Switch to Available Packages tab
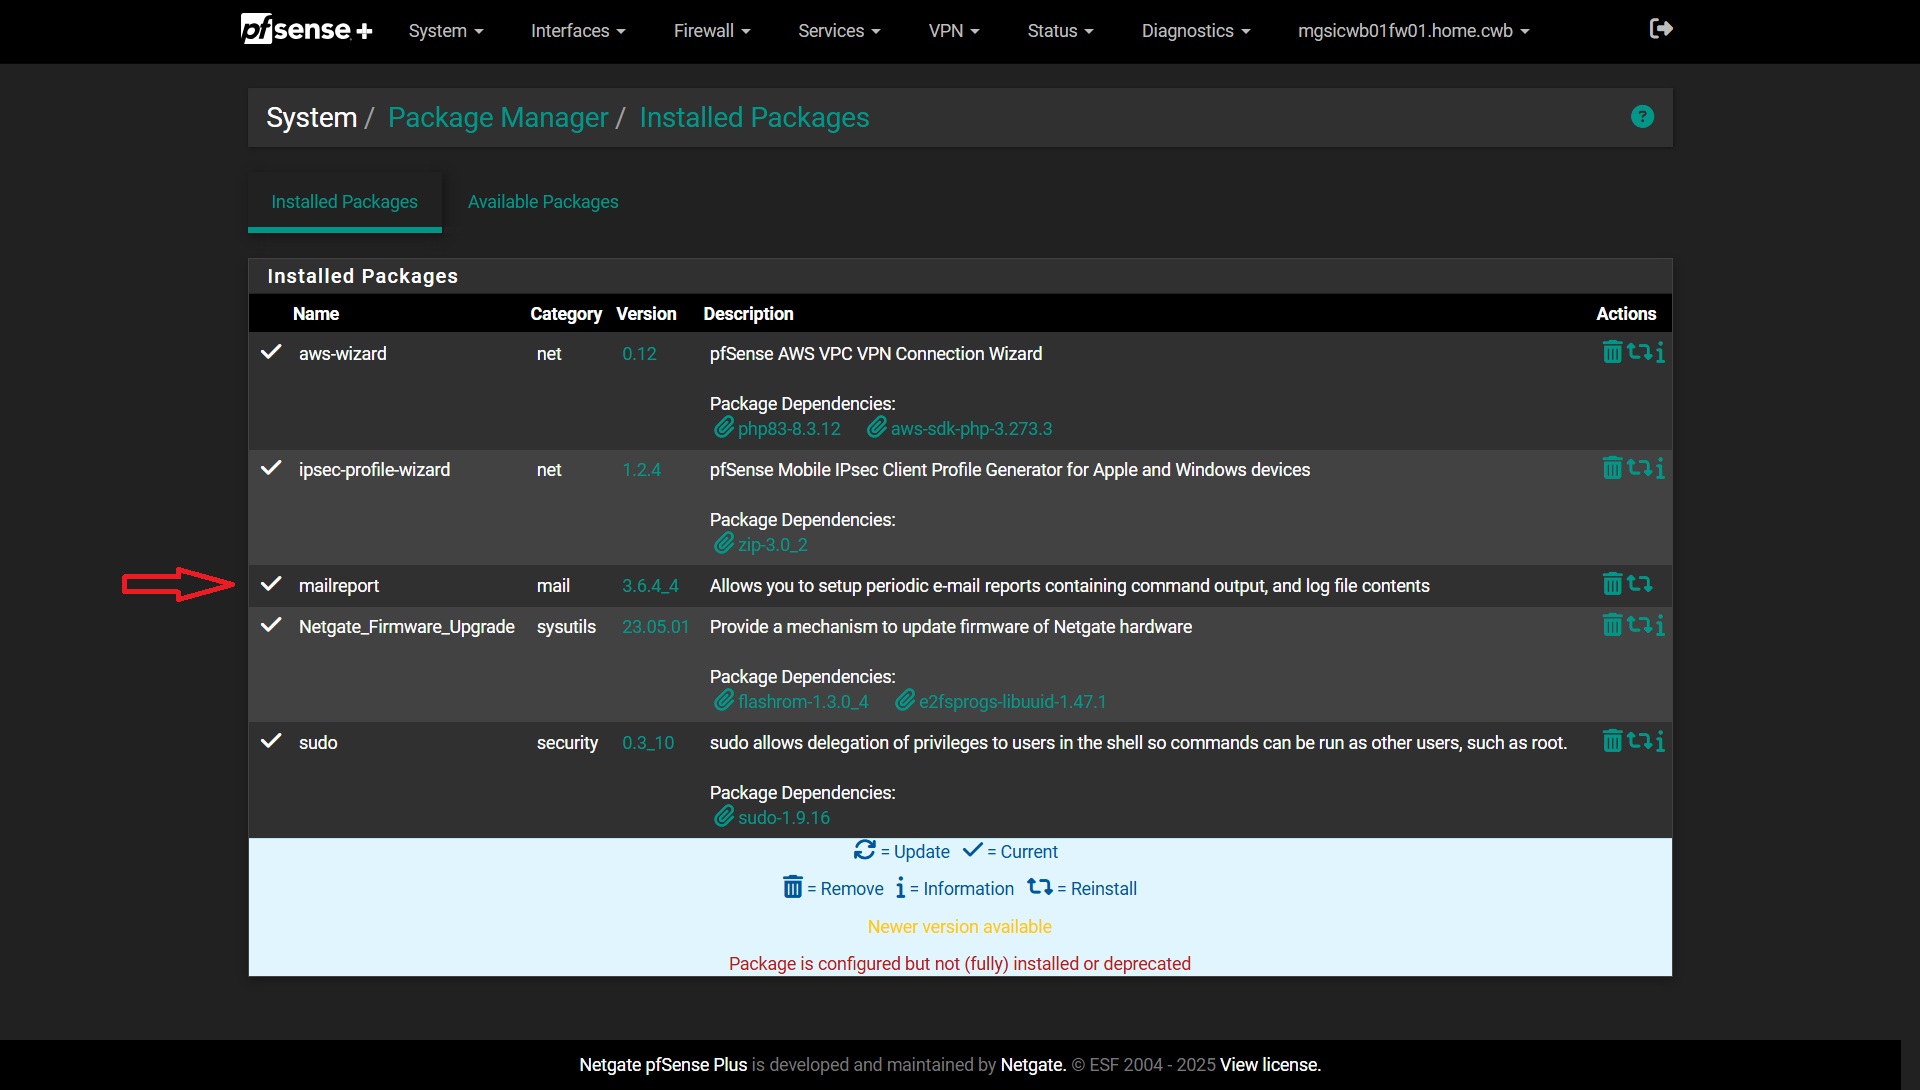1920x1090 pixels. [x=543, y=202]
